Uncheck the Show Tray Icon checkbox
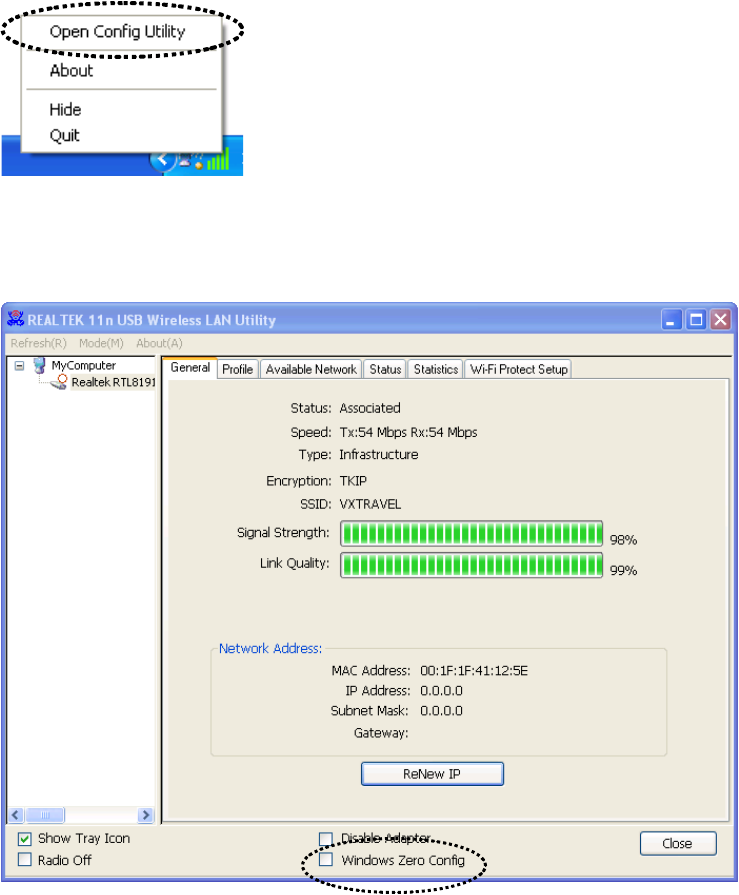 point(25,839)
